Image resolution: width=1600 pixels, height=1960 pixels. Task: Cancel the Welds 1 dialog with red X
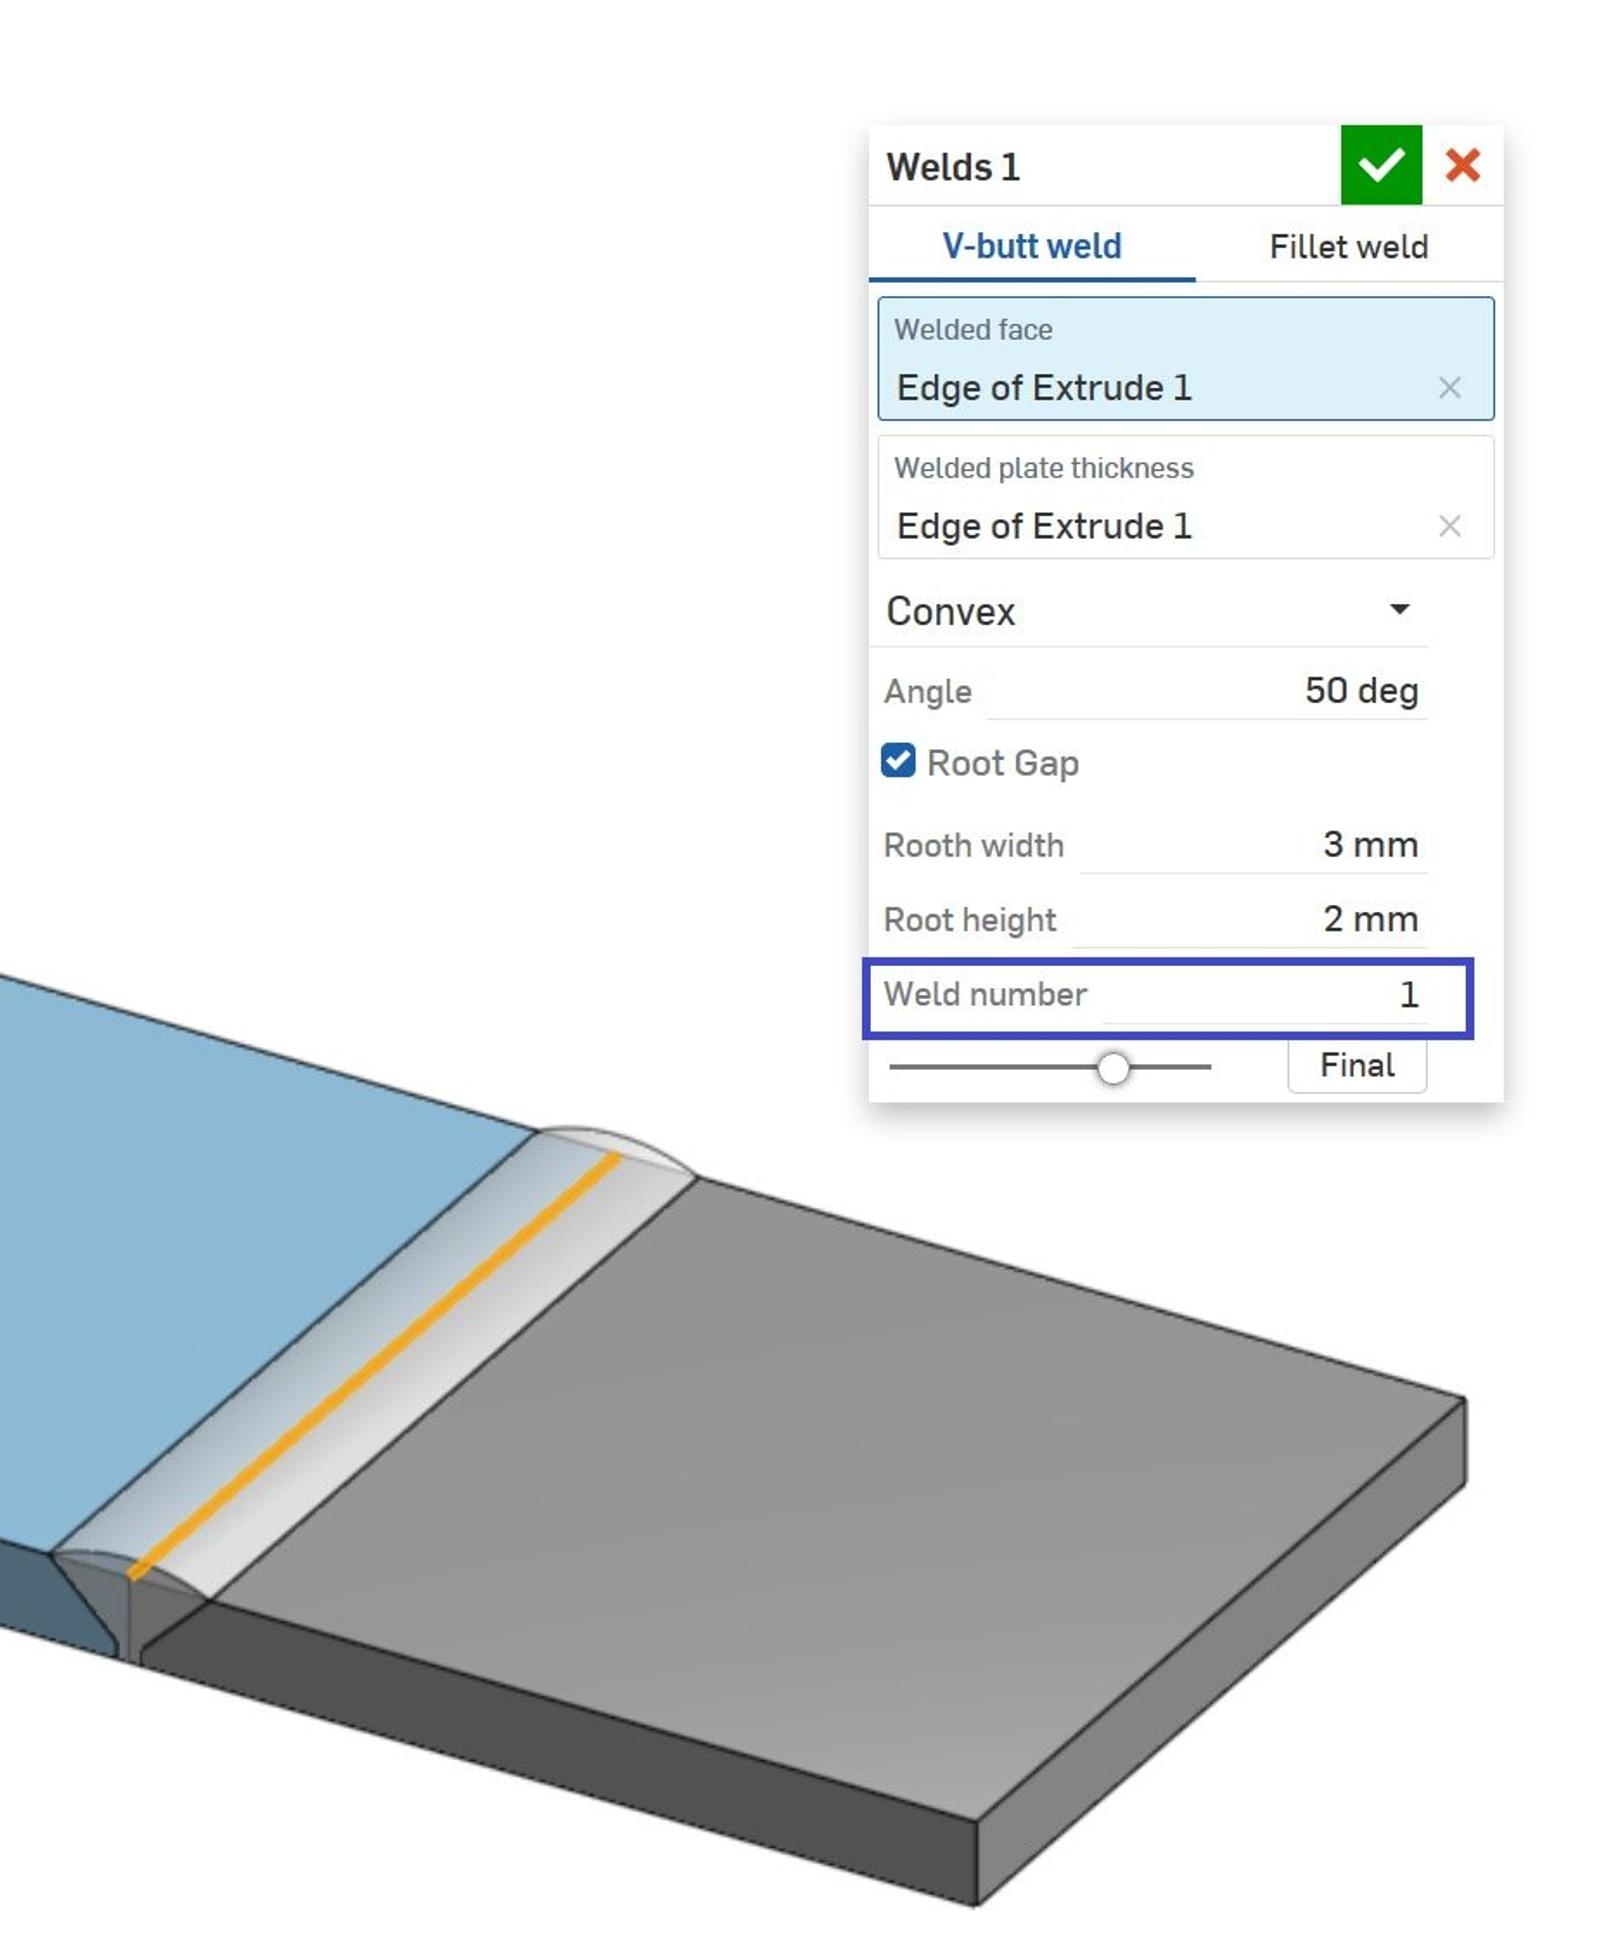click(x=1462, y=165)
